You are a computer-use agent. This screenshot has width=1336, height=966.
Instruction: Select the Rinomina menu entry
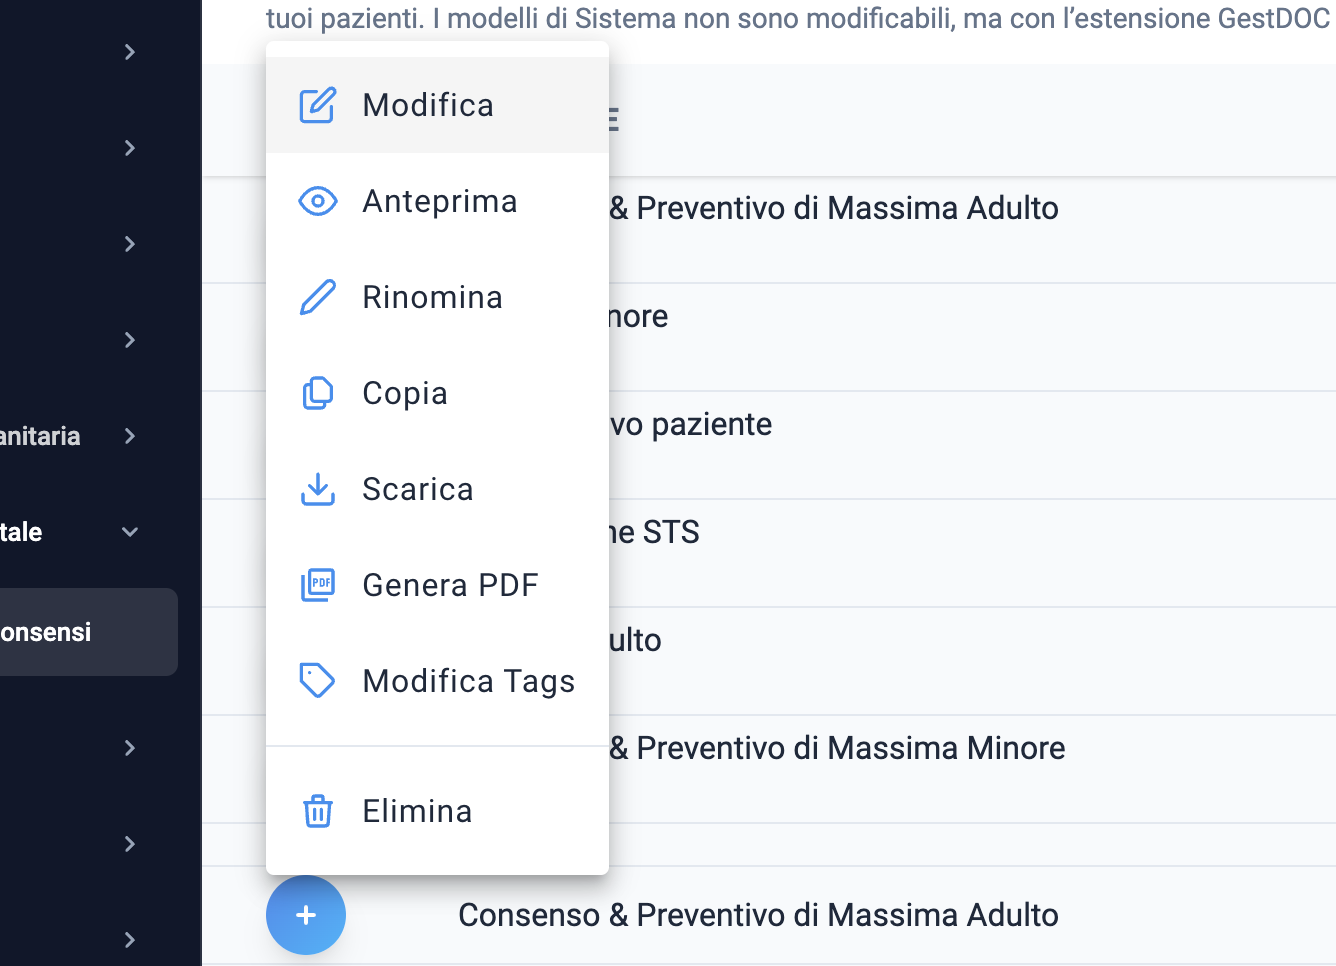pyautogui.click(x=437, y=297)
